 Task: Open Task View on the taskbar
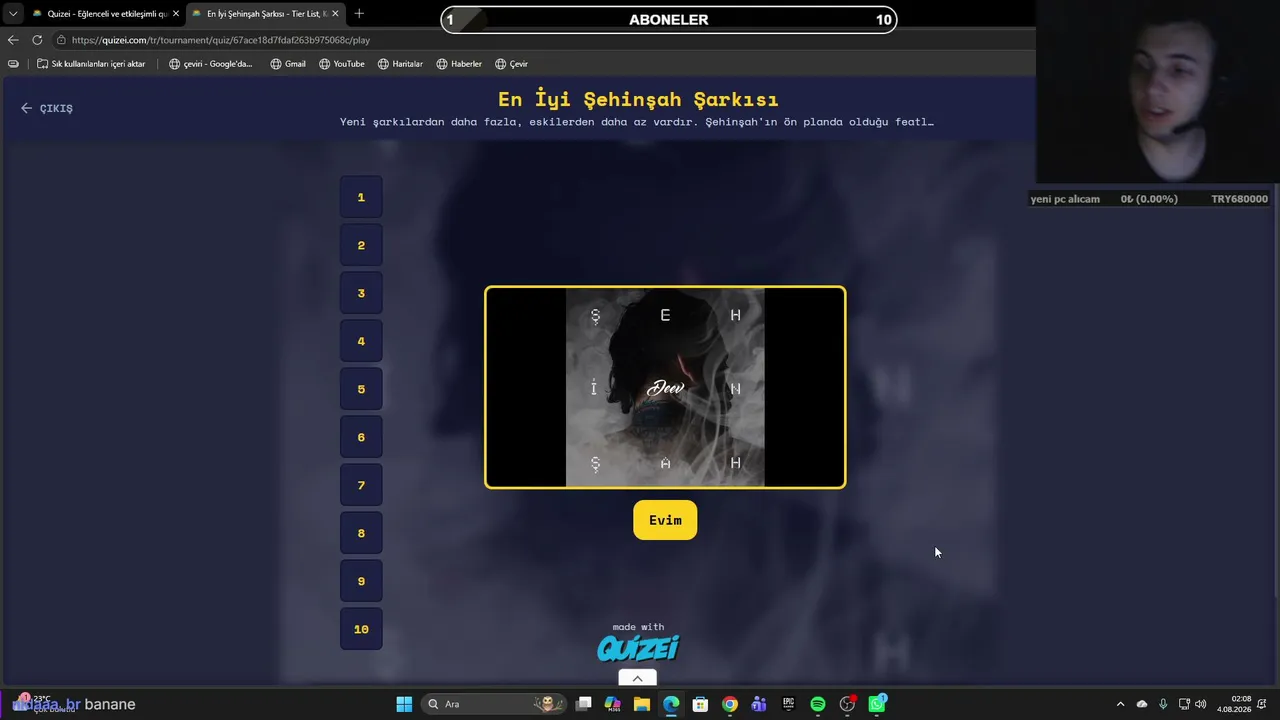click(x=584, y=704)
